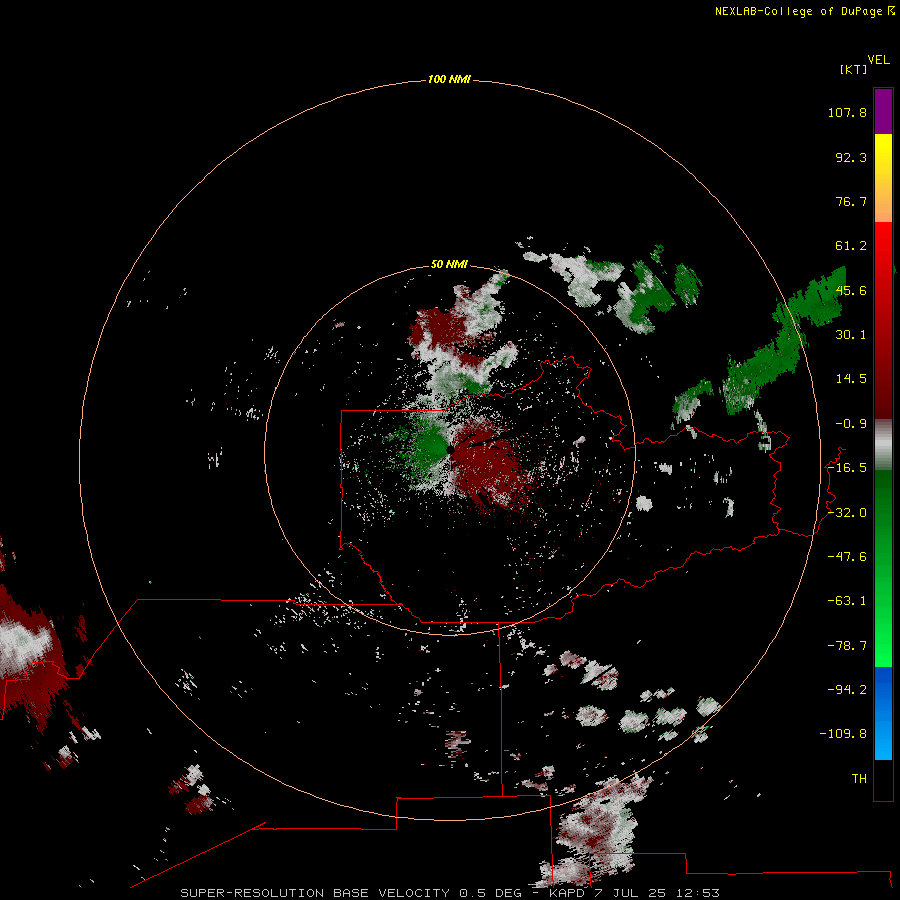
Task: Click the -16.5 legend value
Action: [847, 468]
